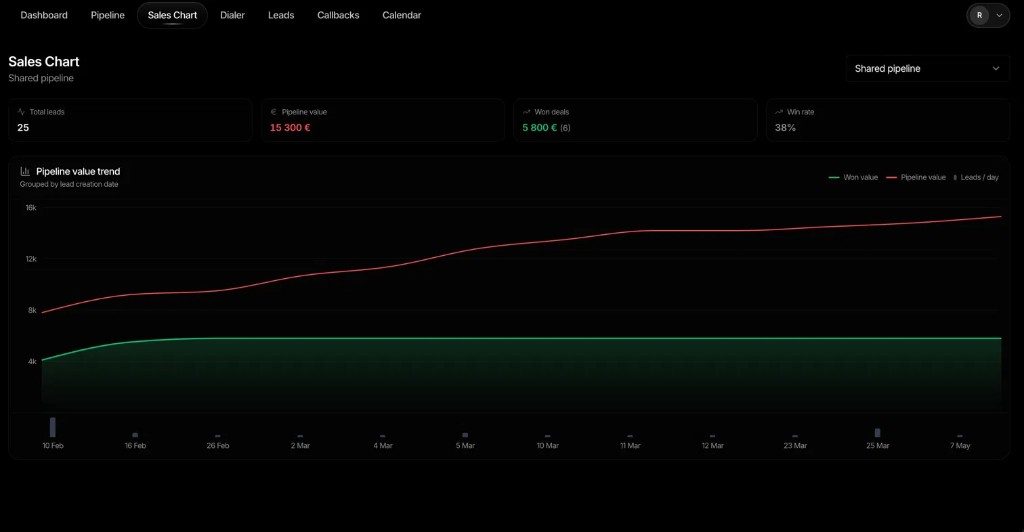Viewport: 1024px width, 532px height.
Task: Open the Leads tab
Action: (x=281, y=15)
